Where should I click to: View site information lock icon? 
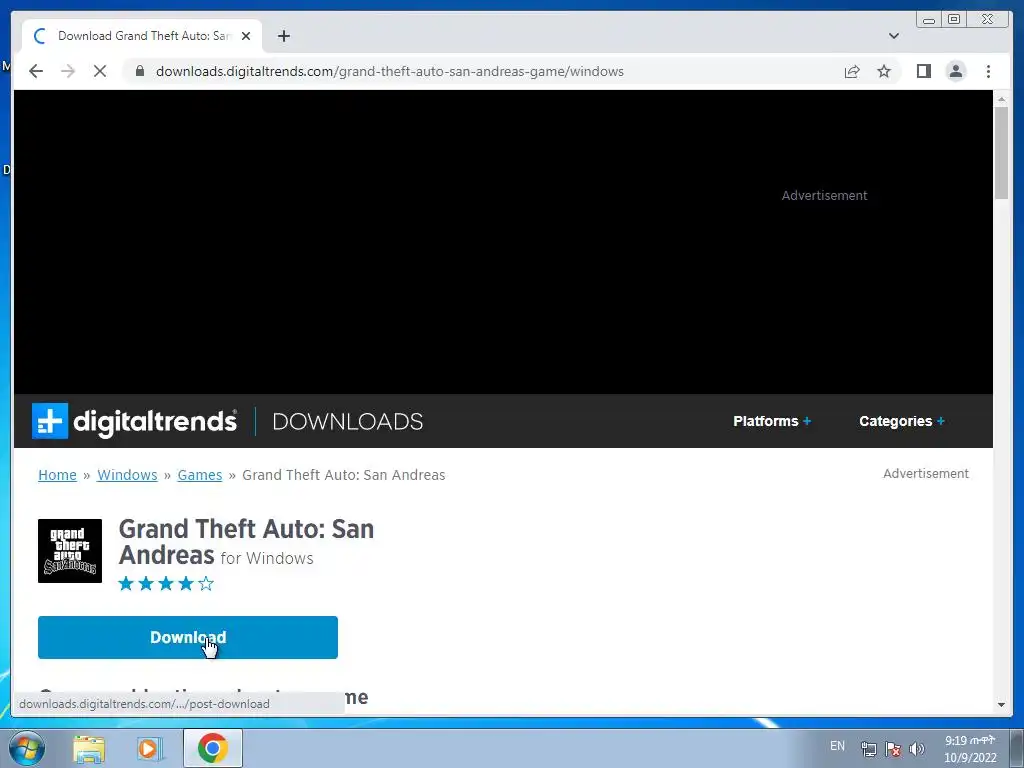(140, 71)
